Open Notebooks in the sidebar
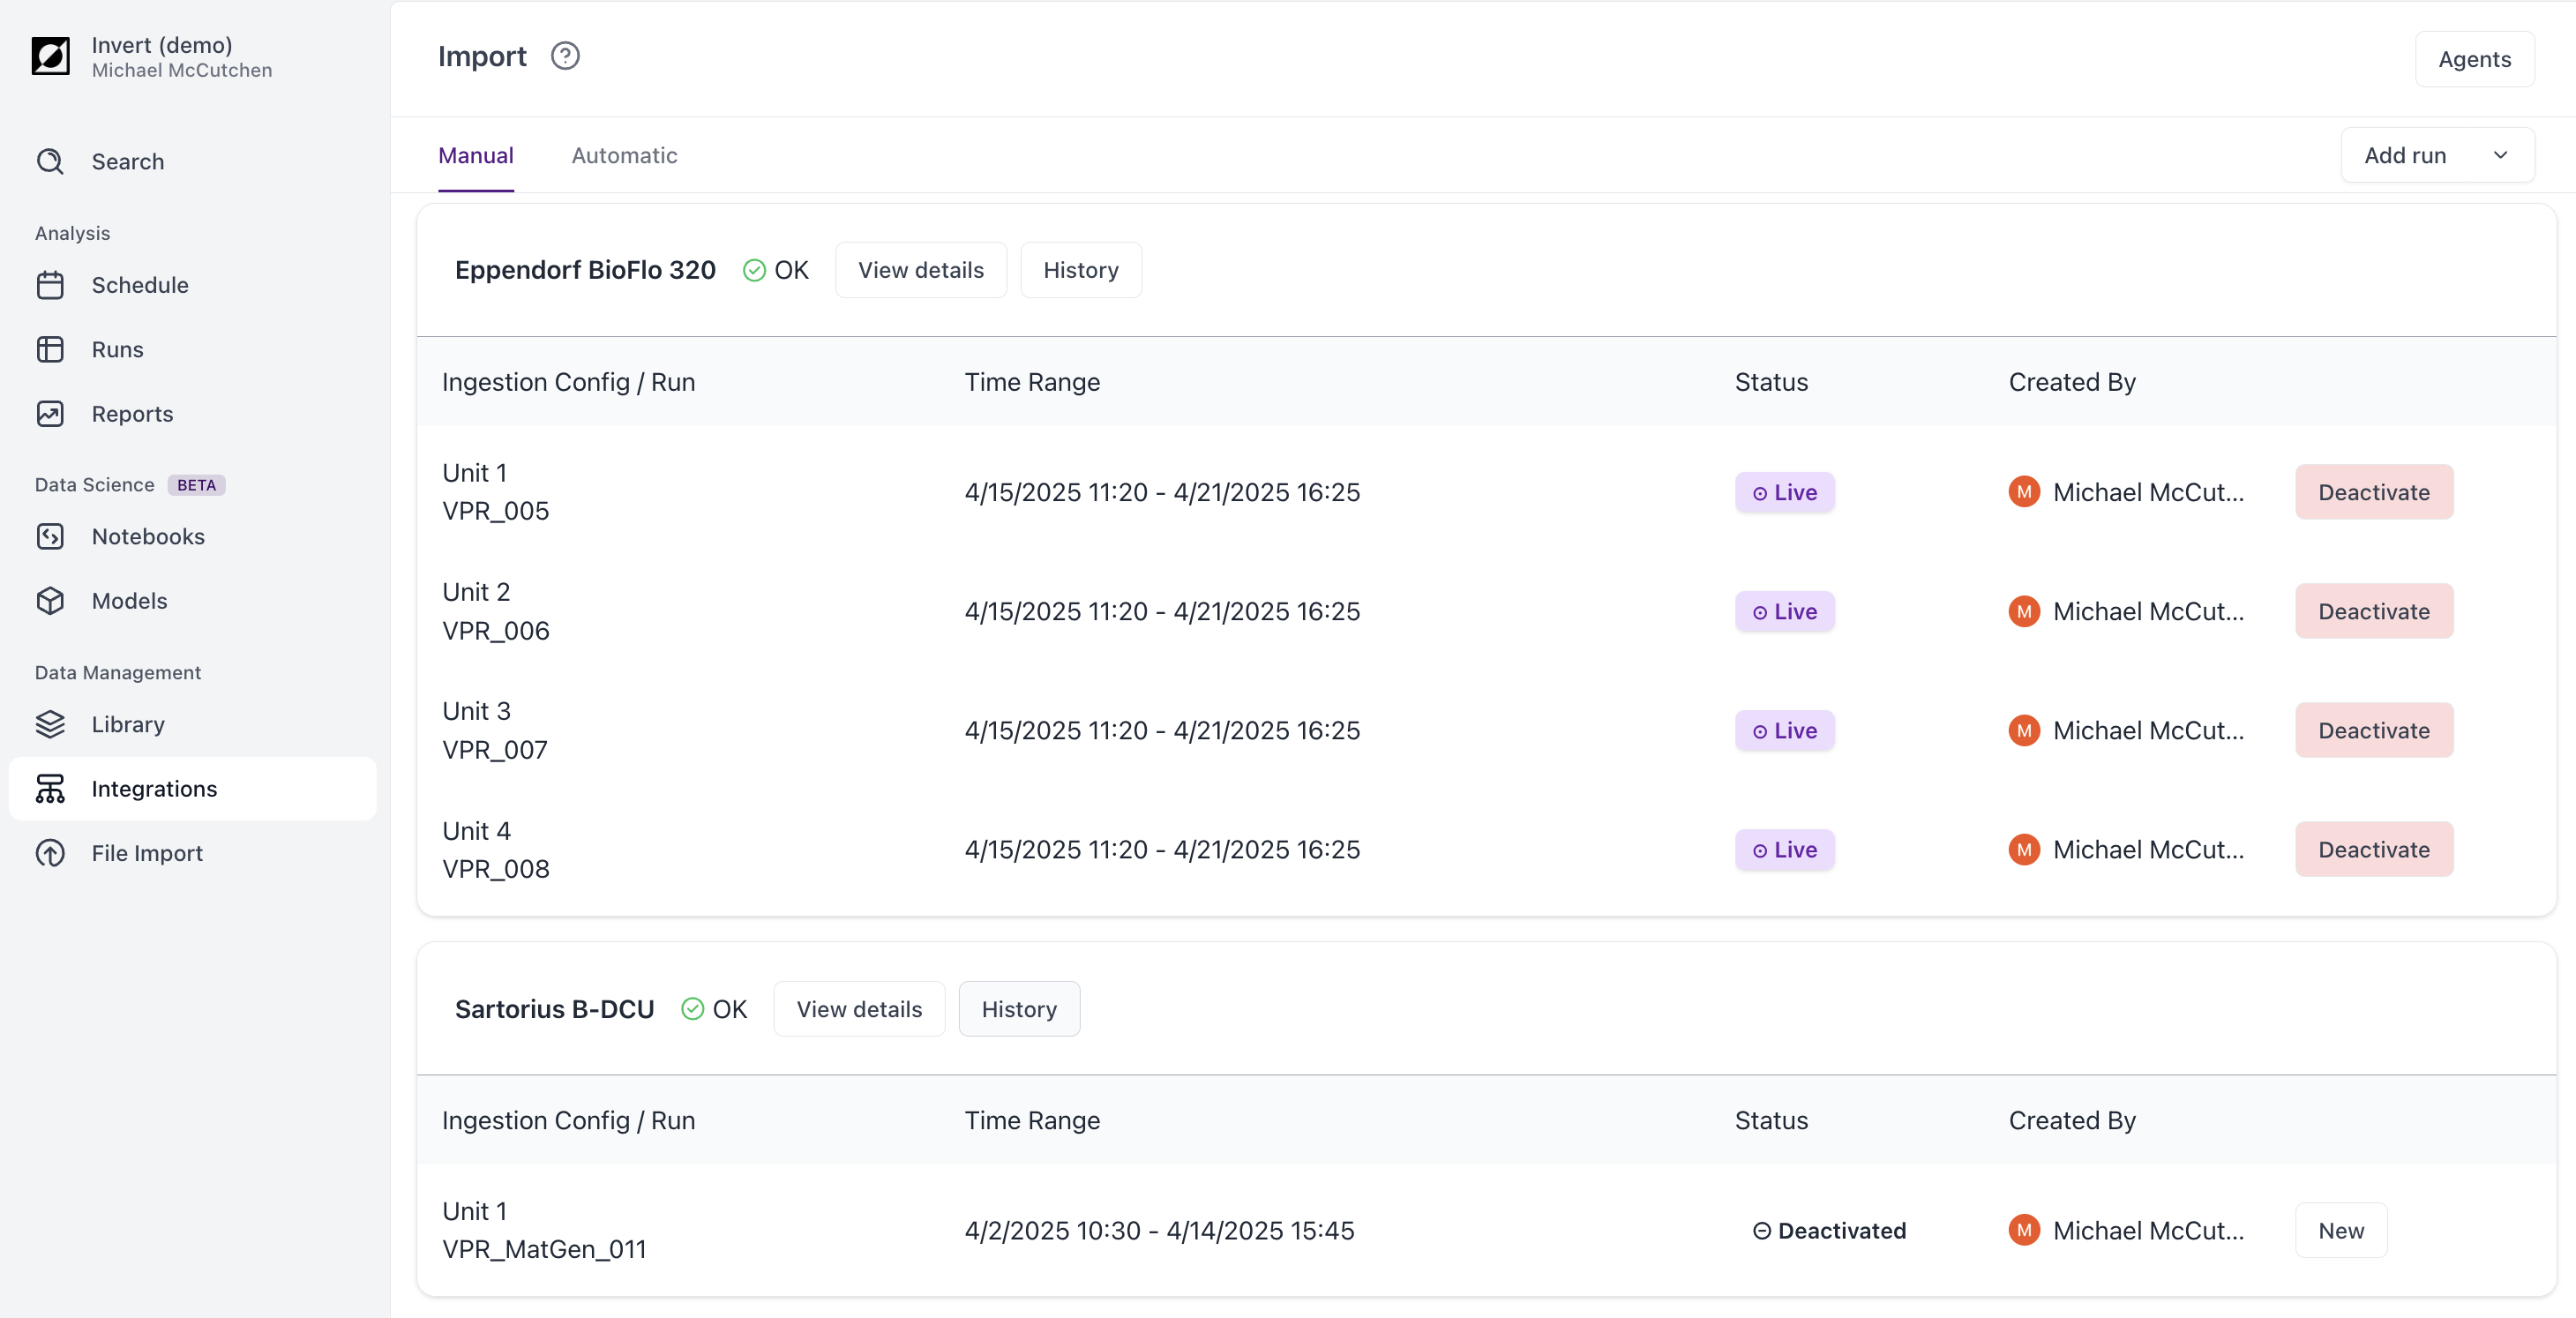The height and width of the screenshot is (1318, 2576). click(x=192, y=536)
